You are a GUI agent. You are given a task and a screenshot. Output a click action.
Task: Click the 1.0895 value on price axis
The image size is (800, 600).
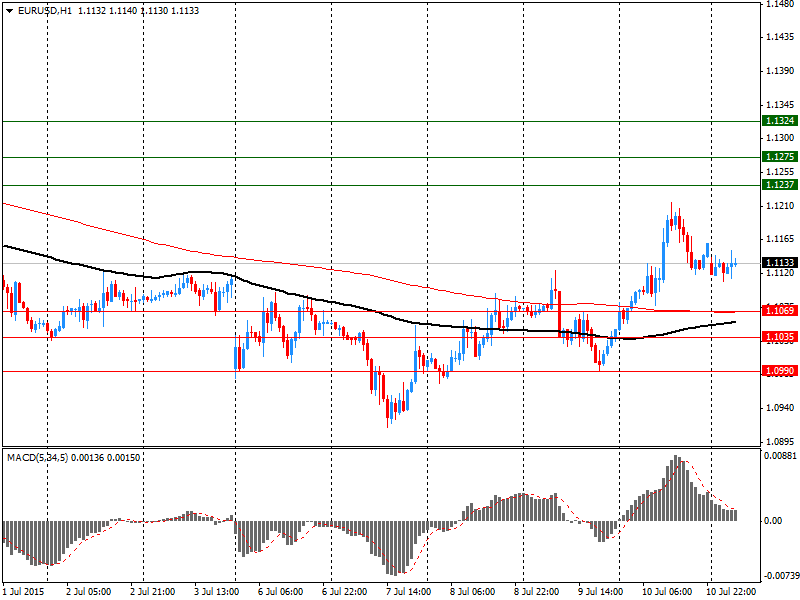tap(780, 442)
